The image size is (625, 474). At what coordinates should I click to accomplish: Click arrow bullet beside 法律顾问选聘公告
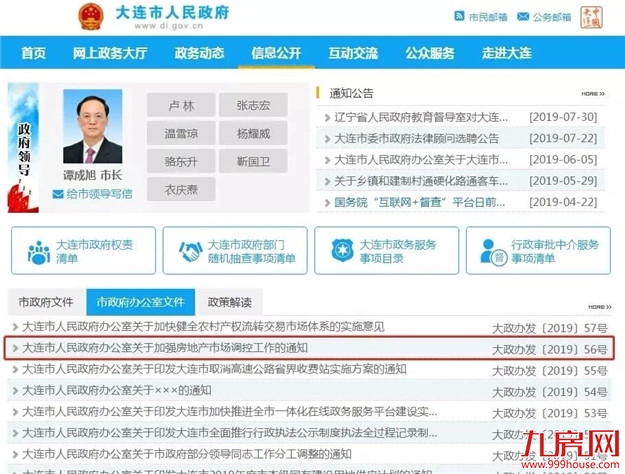(x=327, y=139)
